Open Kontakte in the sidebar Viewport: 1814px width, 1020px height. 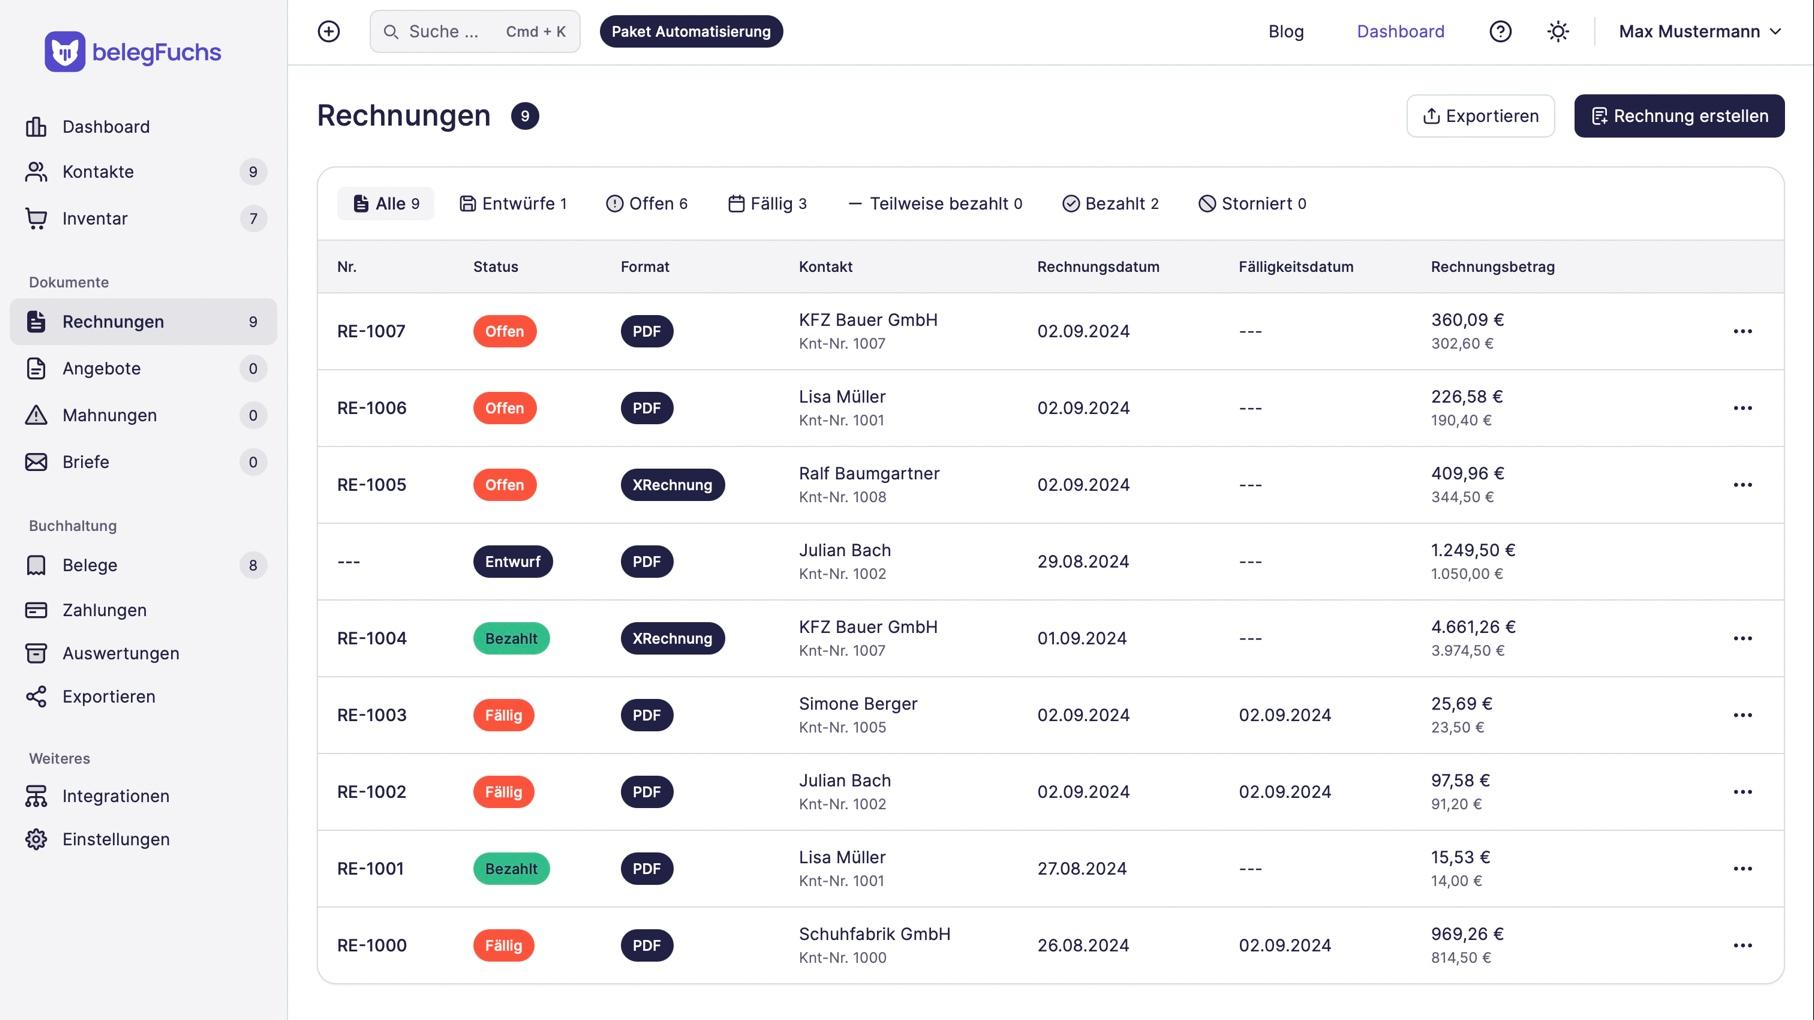click(143, 172)
